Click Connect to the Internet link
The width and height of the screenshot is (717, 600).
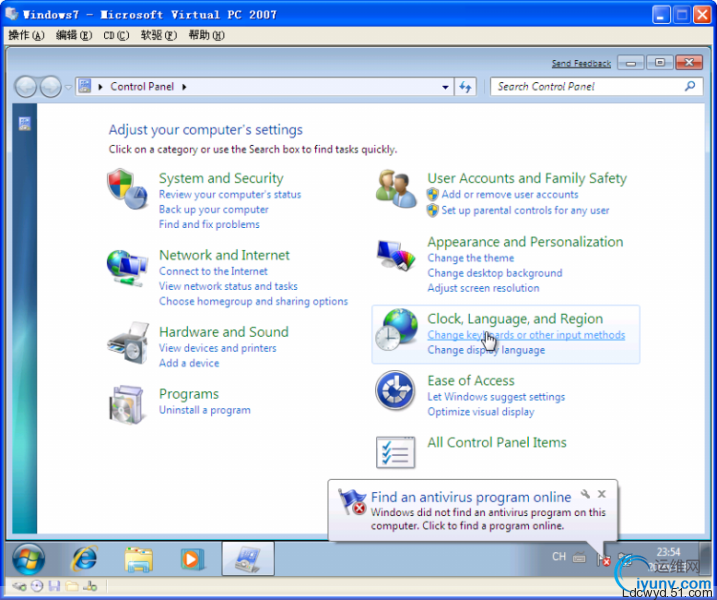pyautogui.click(x=213, y=271)
